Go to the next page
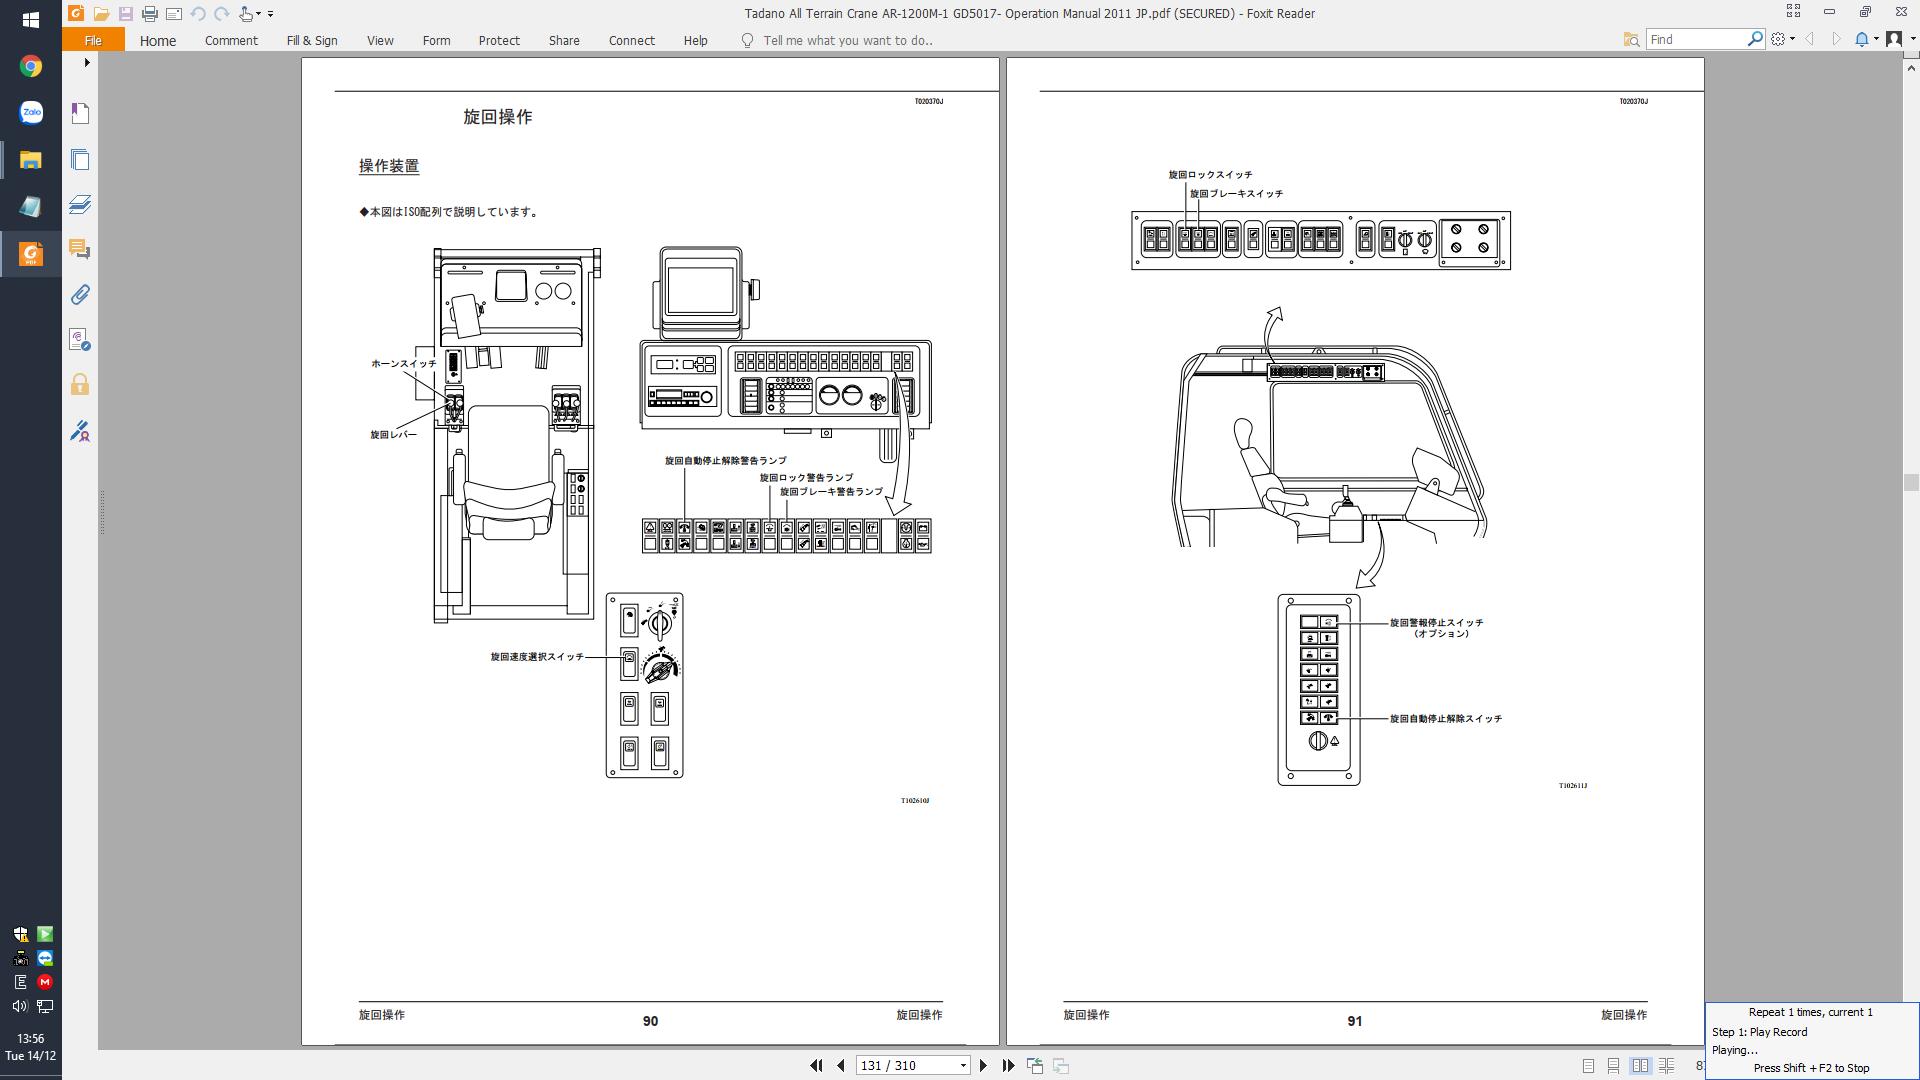This screenshot has height=1080, width=1920. tap(983, 1066)
